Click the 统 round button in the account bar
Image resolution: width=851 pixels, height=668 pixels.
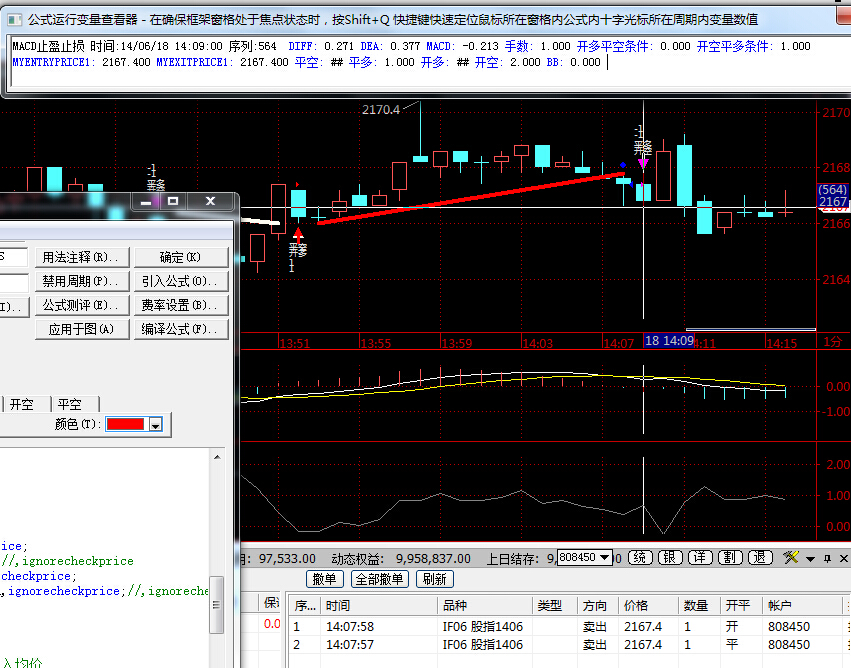[640, 557]
